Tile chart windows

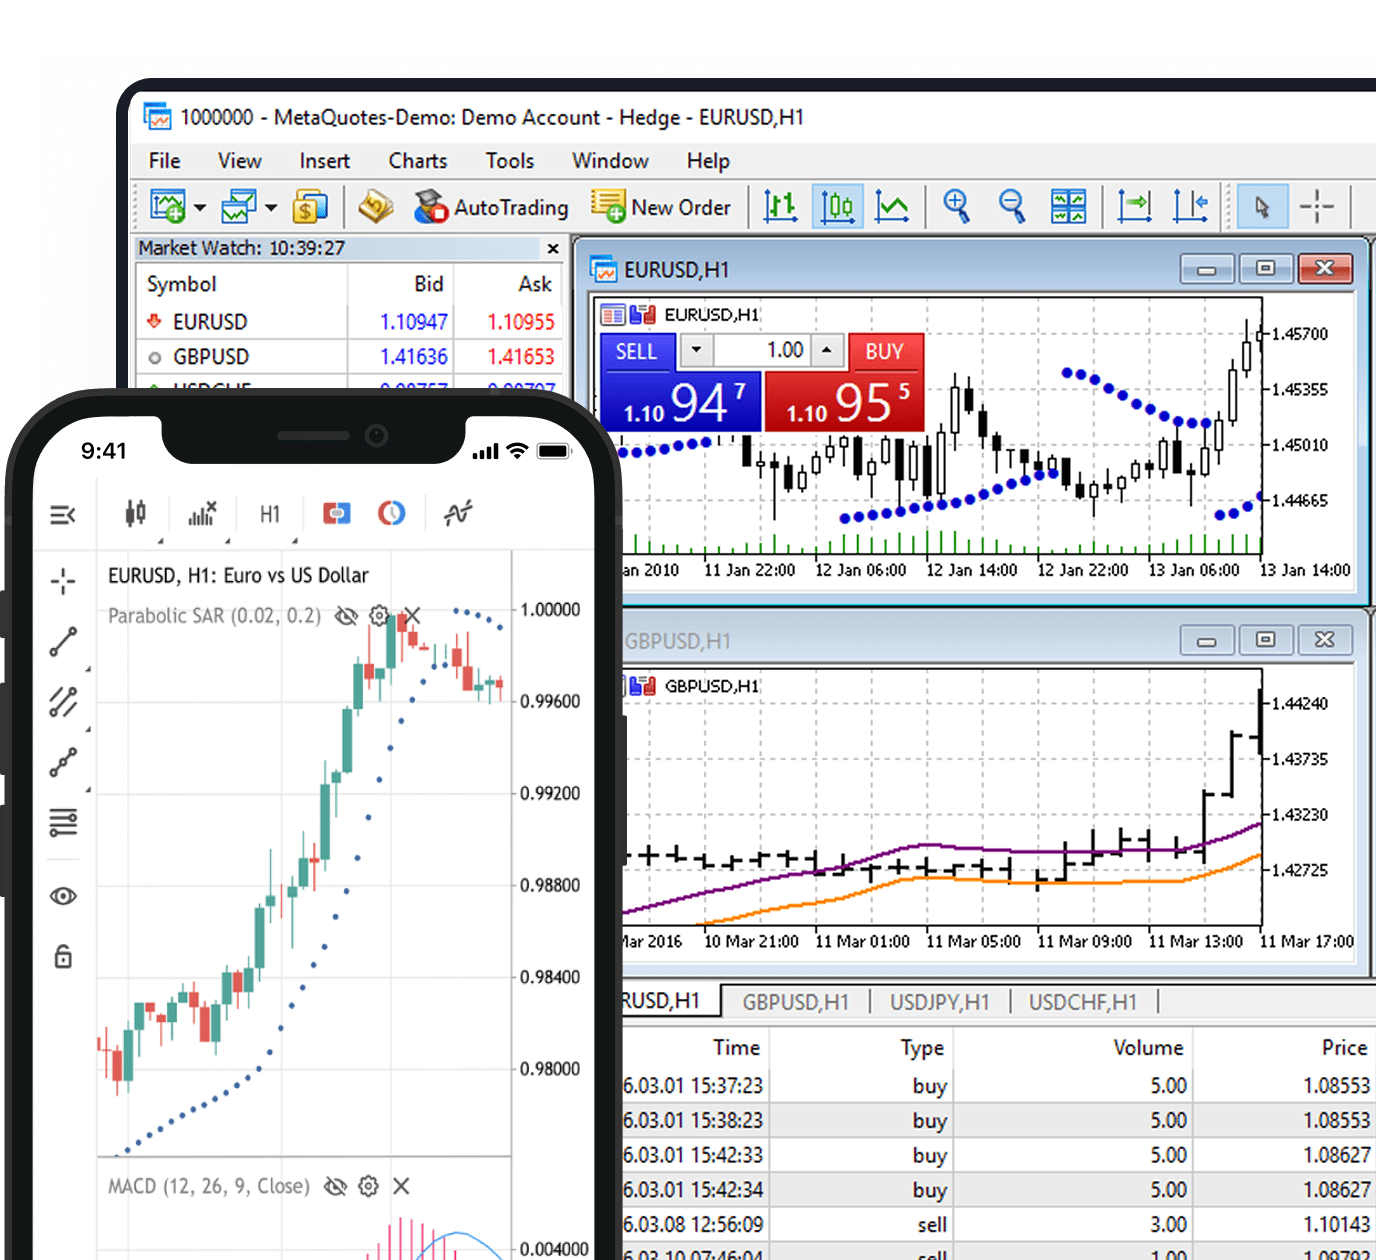[x=1068, y=207]
